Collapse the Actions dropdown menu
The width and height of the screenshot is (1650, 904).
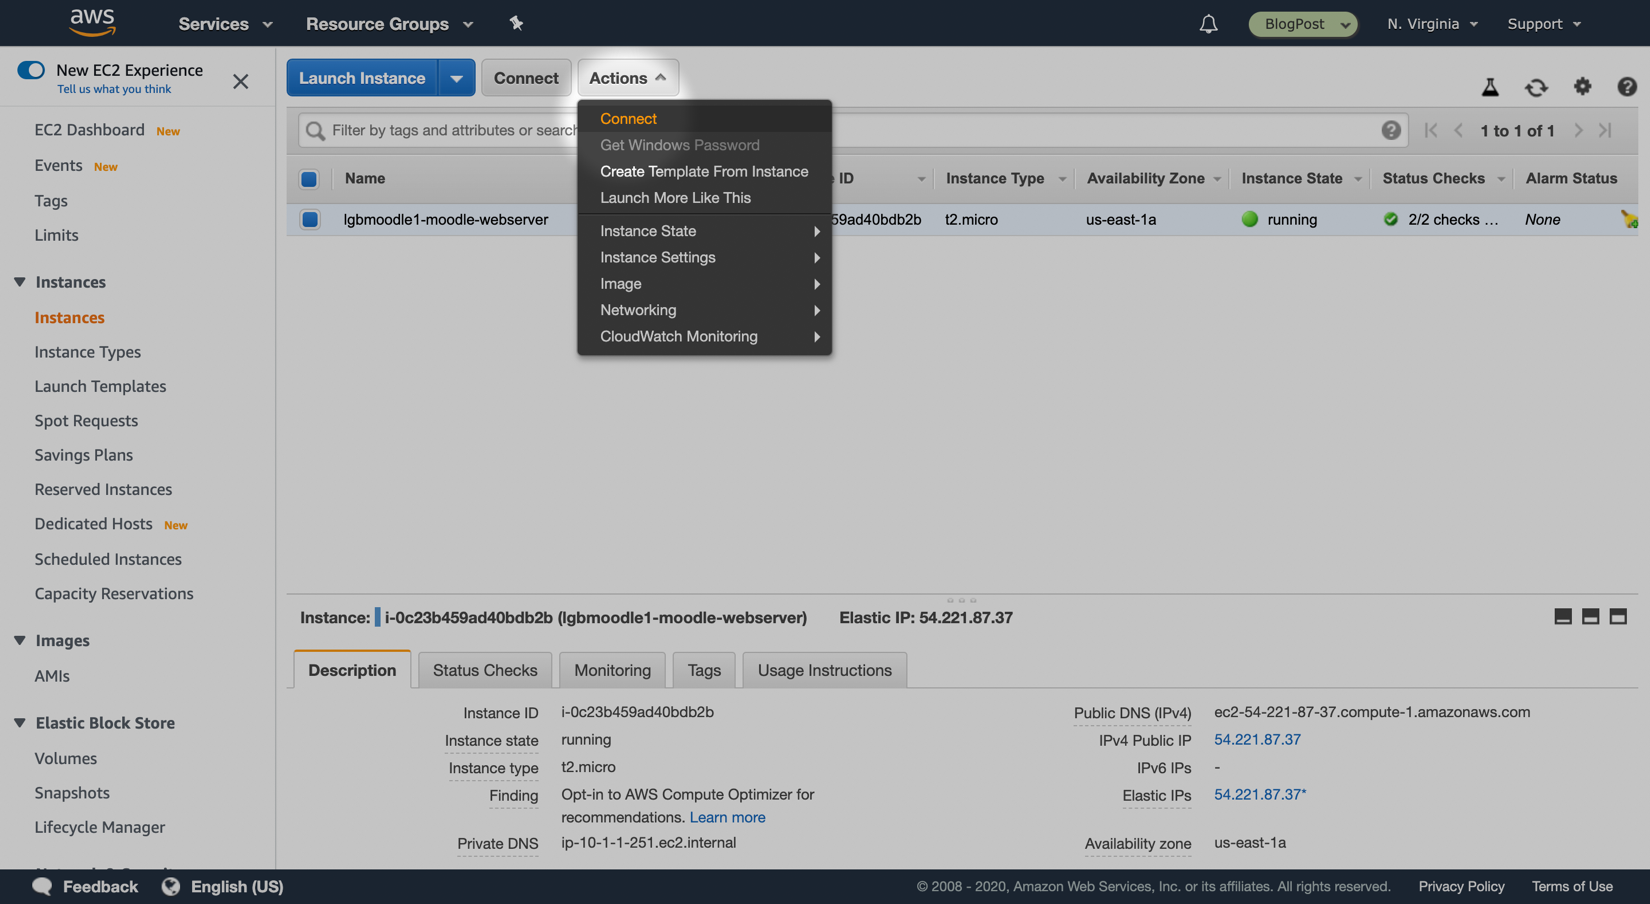click(628, 78)
